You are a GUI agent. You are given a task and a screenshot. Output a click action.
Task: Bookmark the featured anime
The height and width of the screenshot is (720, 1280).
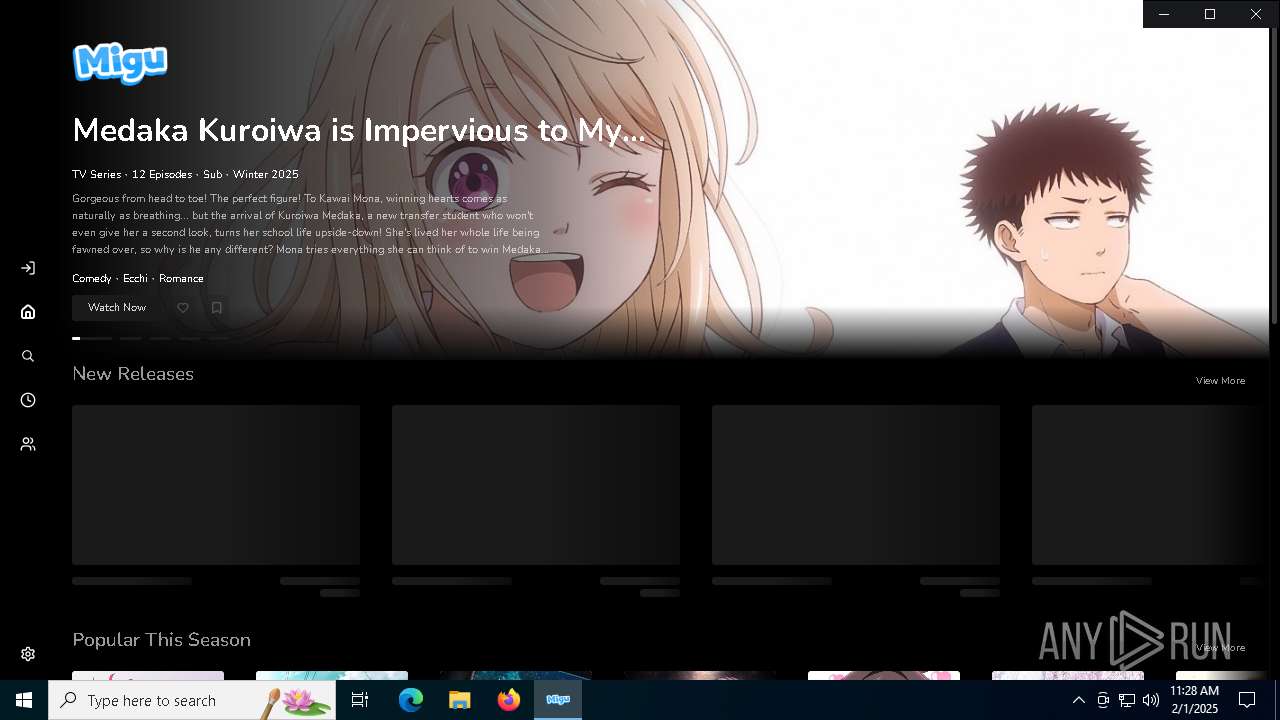[217, 308]
